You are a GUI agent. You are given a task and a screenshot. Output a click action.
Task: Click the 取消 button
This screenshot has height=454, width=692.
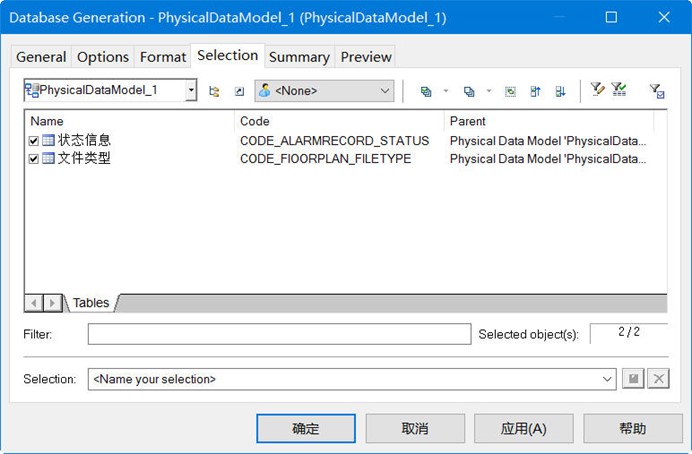(415, 428)
